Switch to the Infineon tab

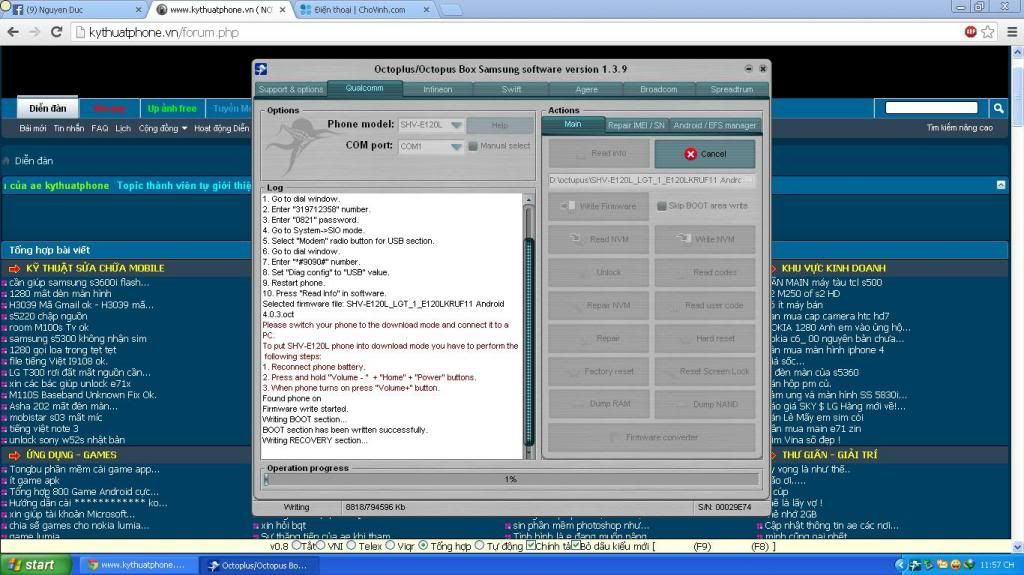(438, 90)
